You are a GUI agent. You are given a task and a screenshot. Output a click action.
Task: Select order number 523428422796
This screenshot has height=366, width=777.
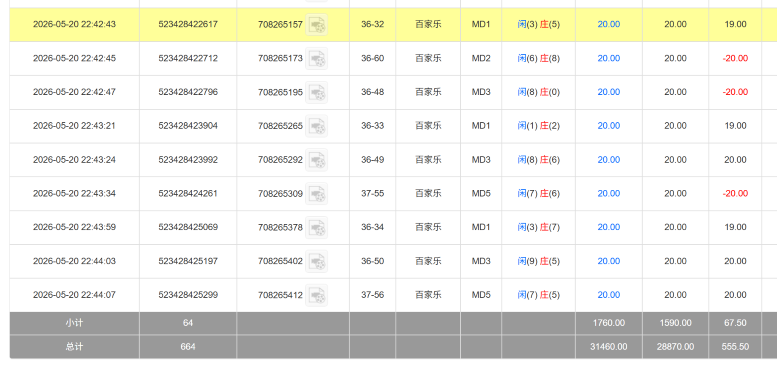(188, 92)
